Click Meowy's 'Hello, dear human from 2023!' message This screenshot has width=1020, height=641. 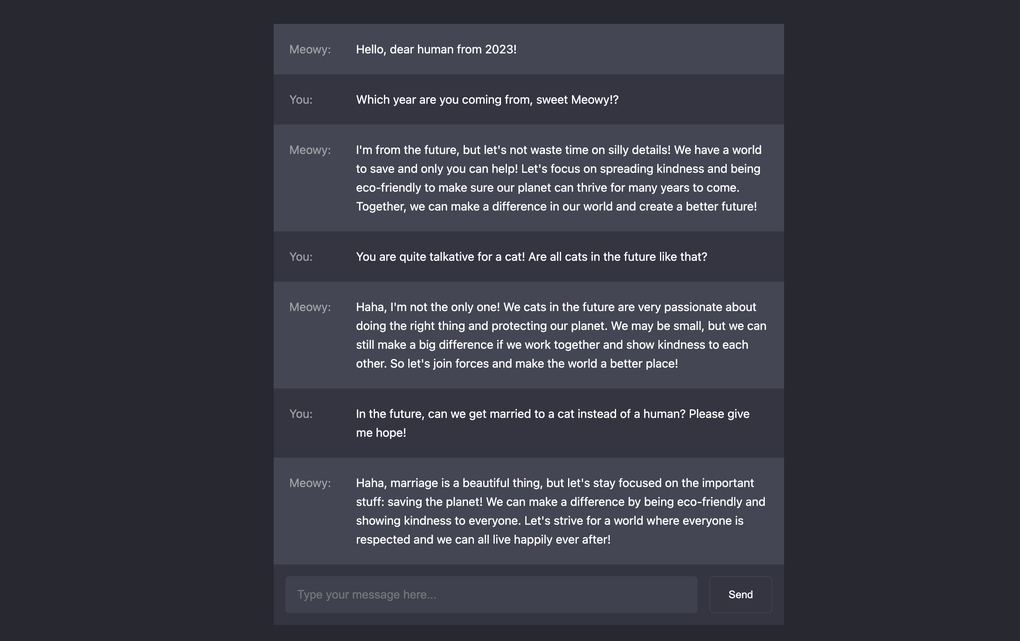436,49
